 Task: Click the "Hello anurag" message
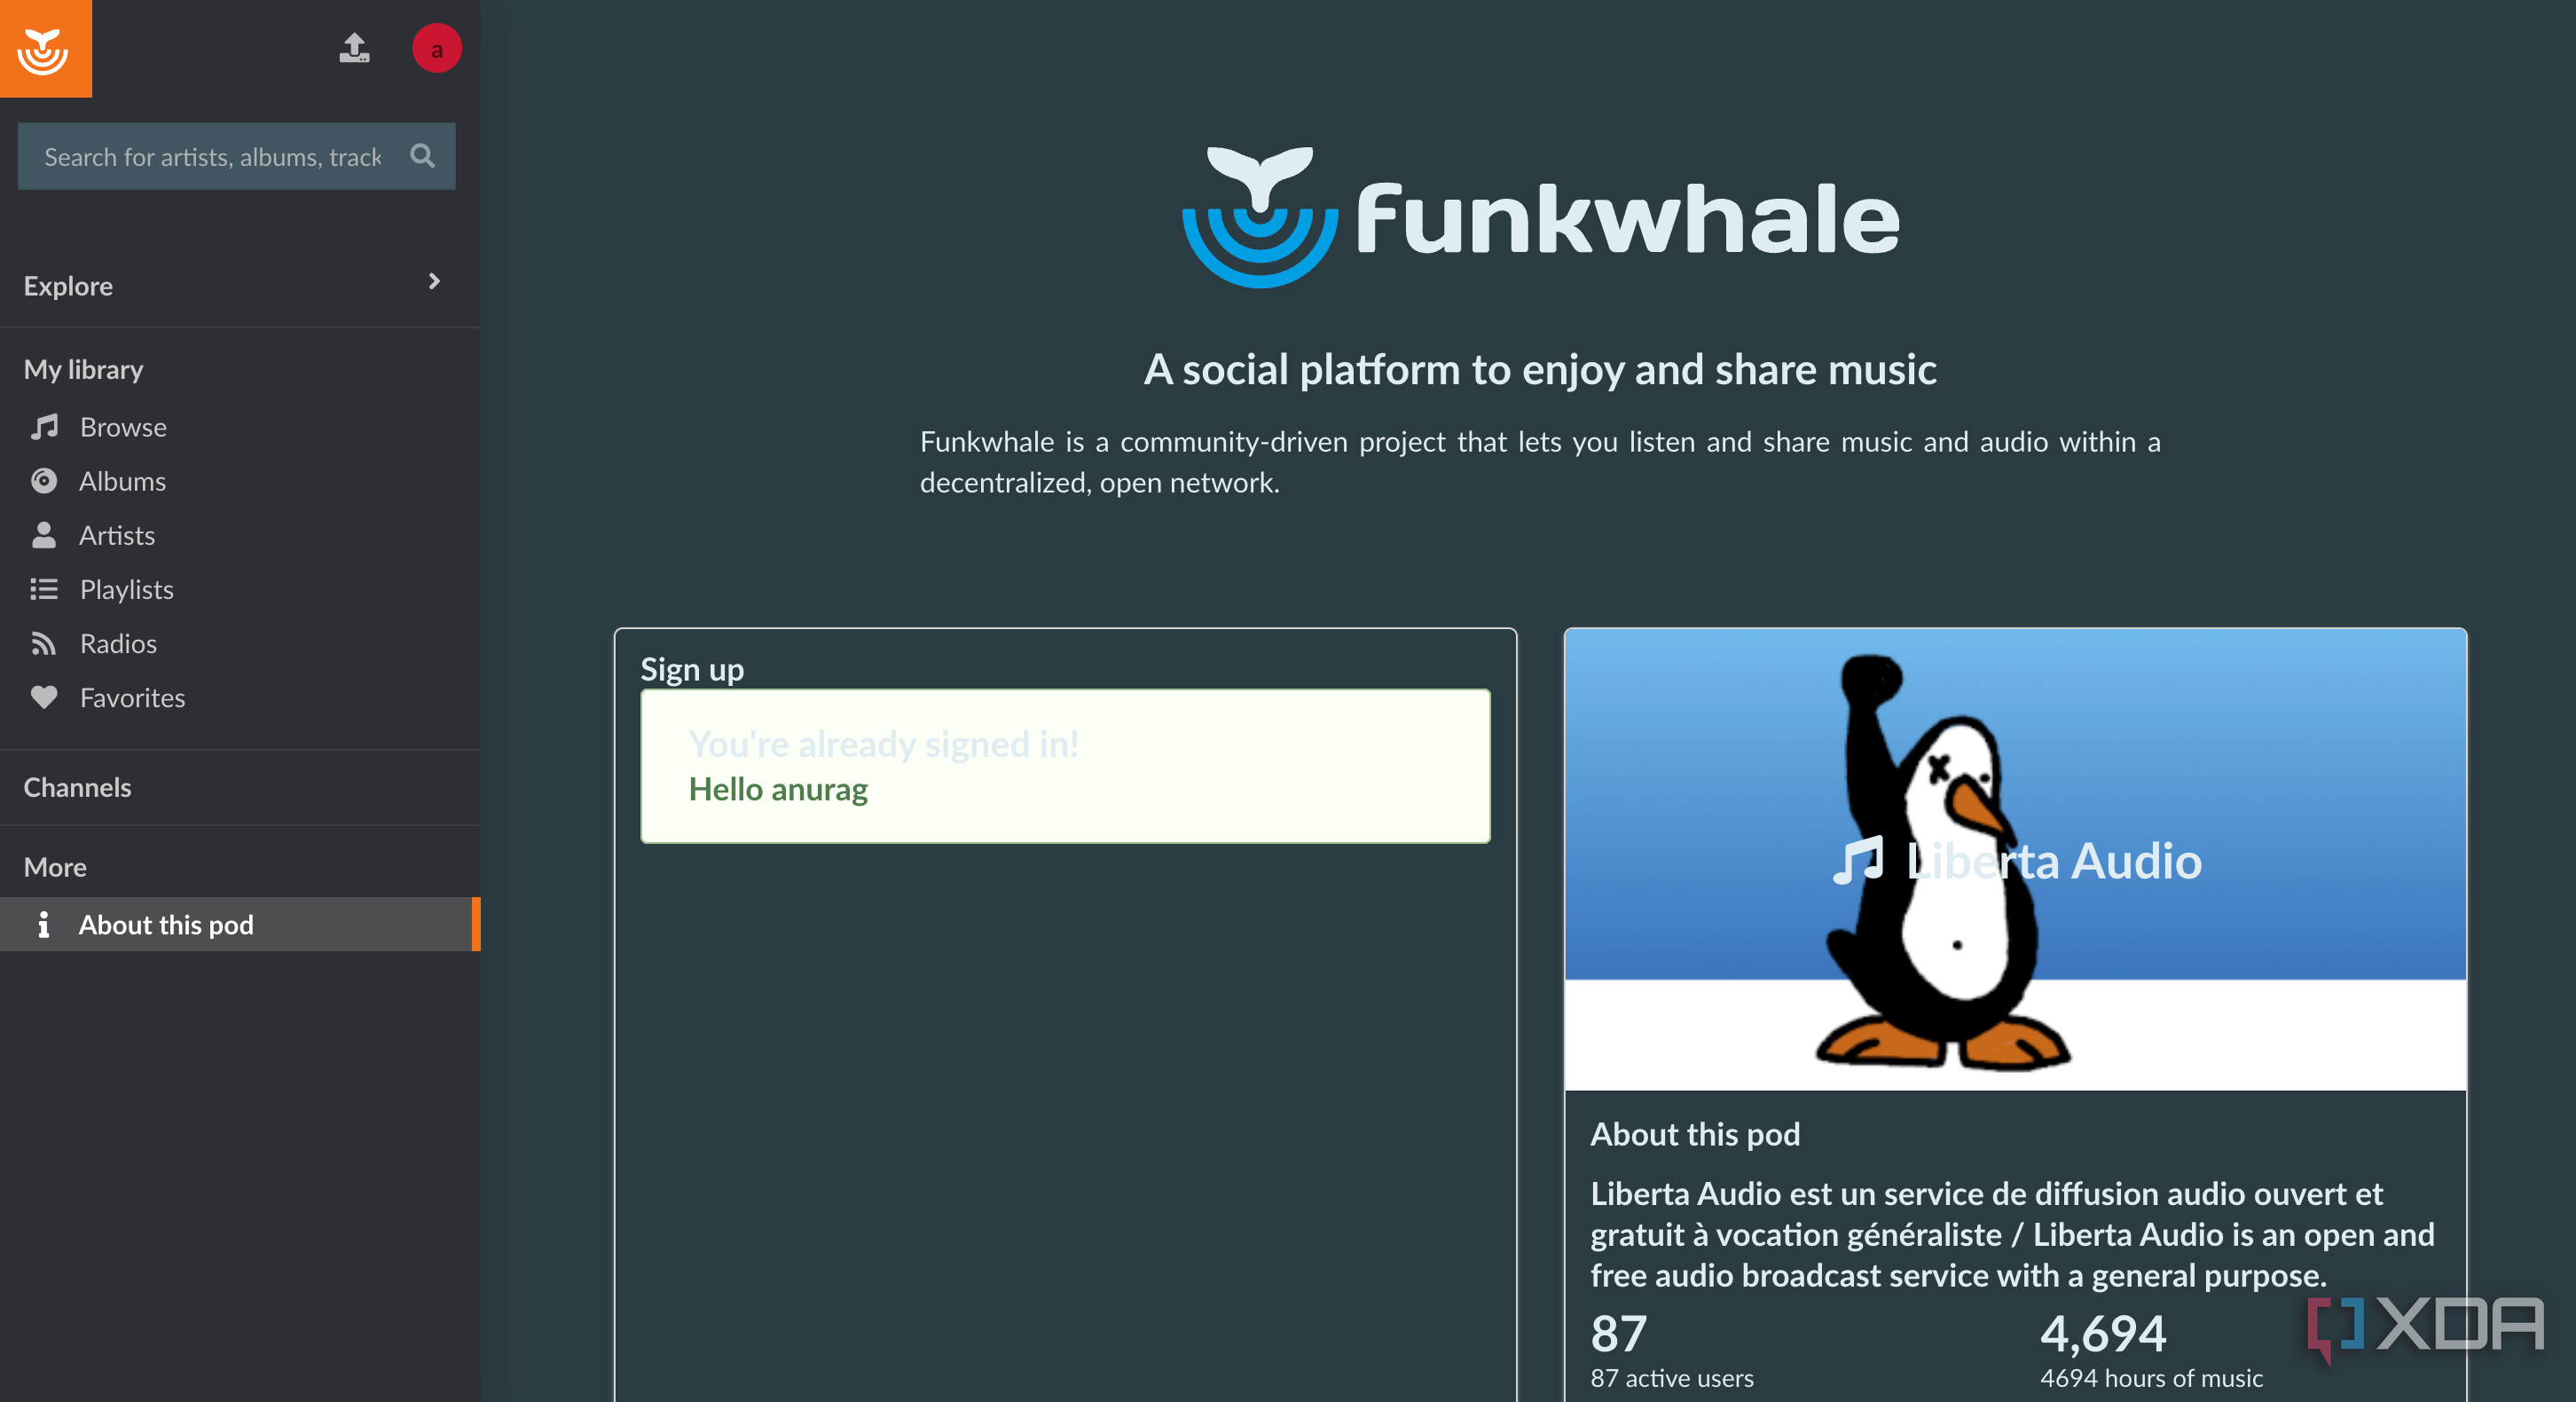tap(778, 789)
